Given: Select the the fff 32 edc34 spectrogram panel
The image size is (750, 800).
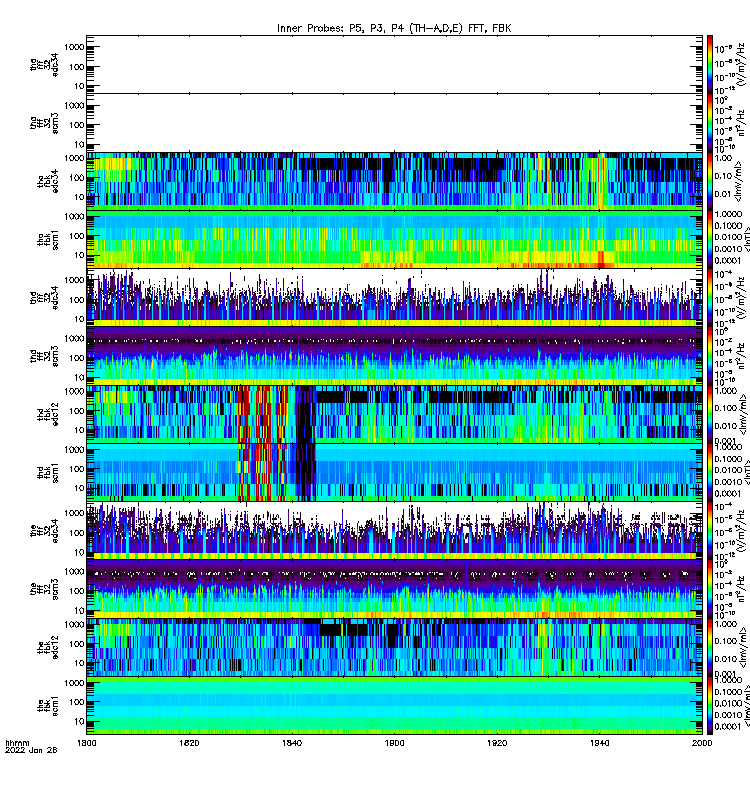Looking at the screenshot, I should [x=394, y=531].
